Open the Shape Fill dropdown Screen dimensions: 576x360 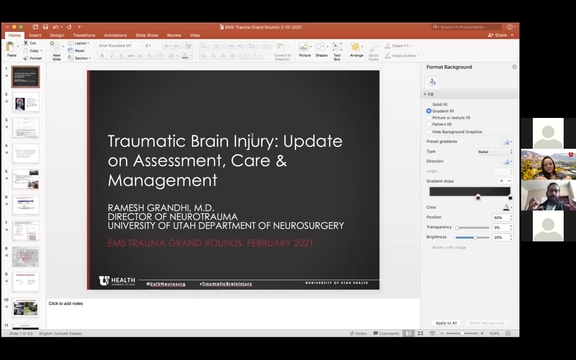point(399,46)
